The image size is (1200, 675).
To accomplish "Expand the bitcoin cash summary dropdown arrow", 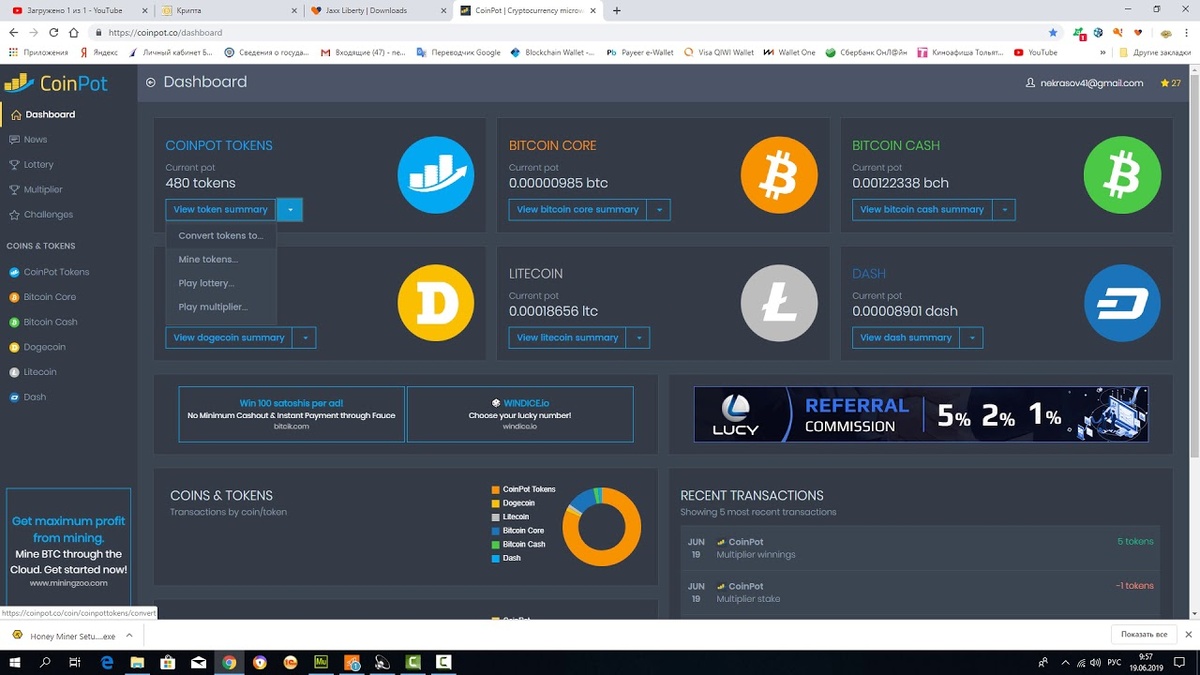I will (x=1004, y=209).
